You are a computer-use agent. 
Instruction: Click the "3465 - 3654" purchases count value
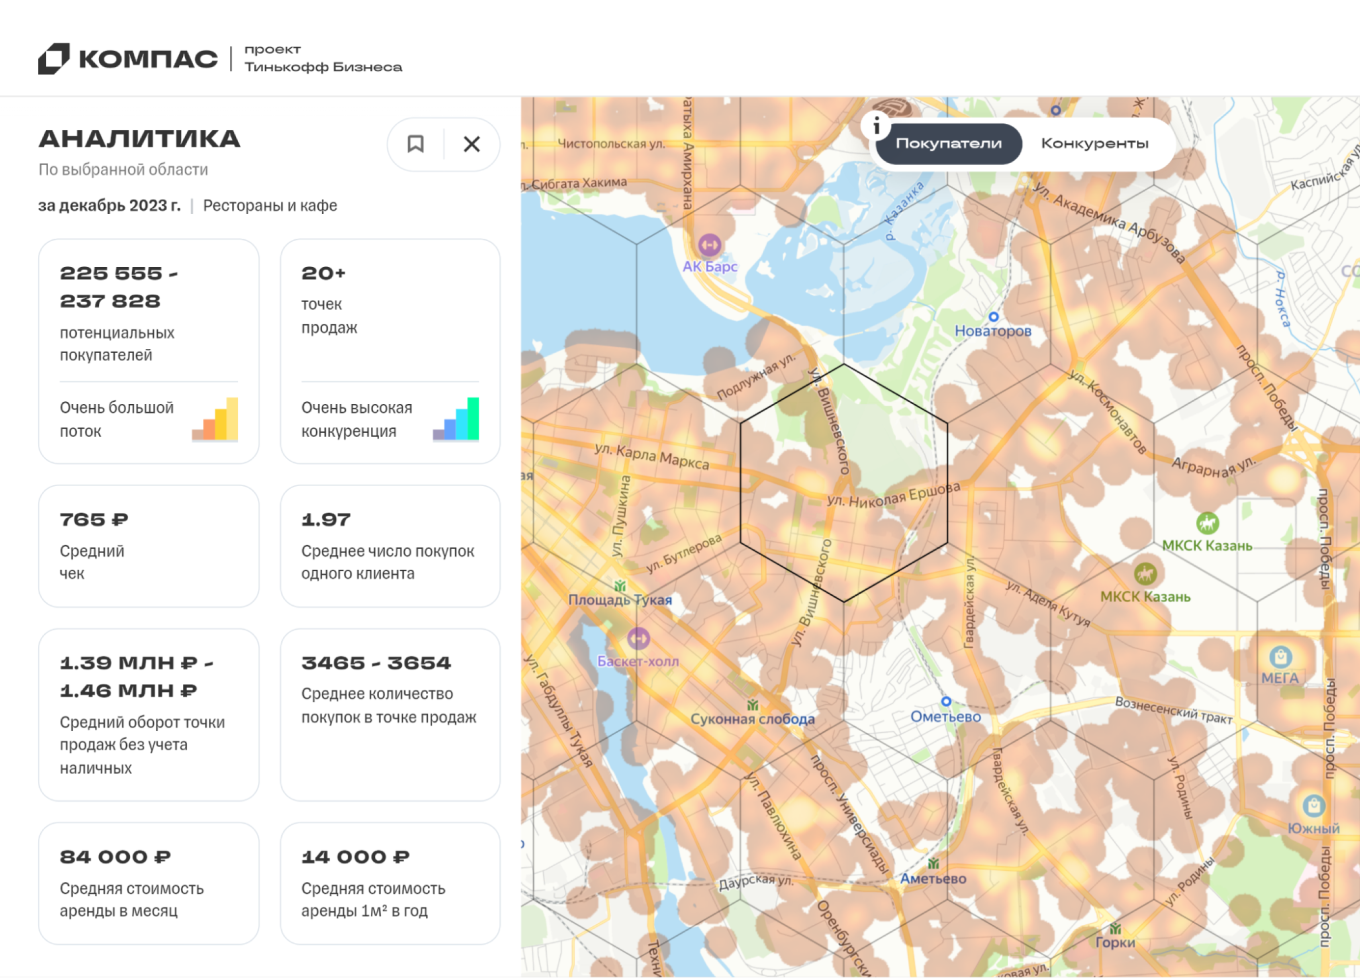coord(376,663)
